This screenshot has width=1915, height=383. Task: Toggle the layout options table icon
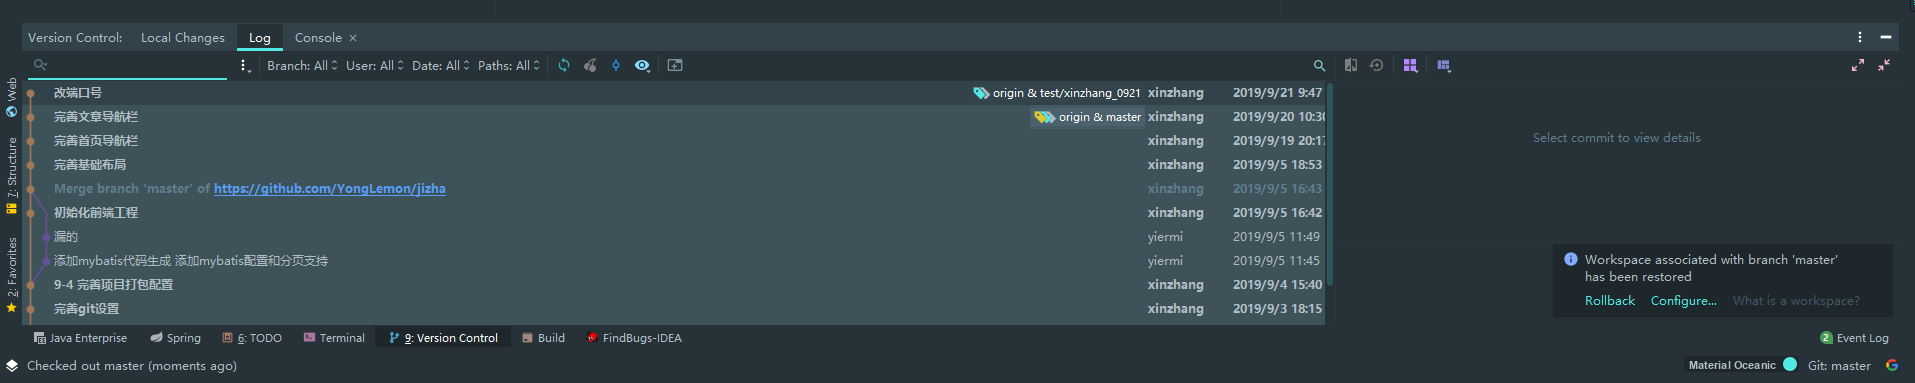pyautogui.click(x=1444, y=65)
